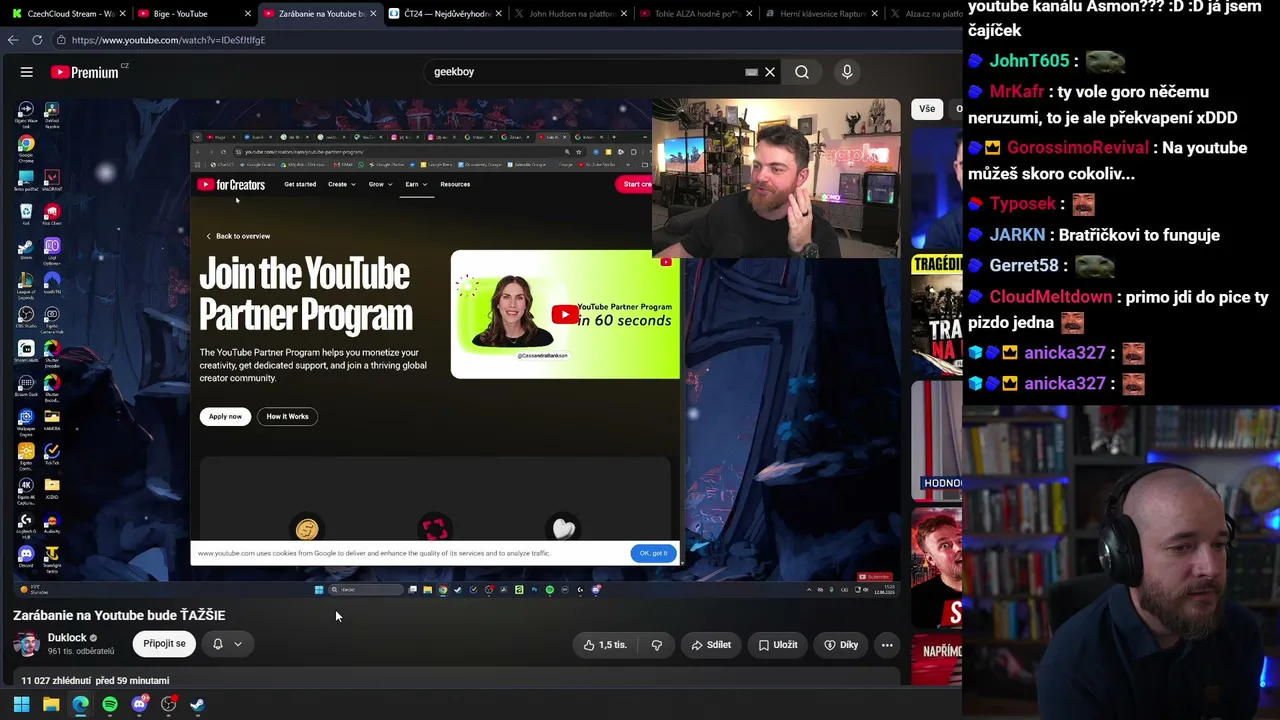Click chat username GorossimoRevival

tap(1078, 148)
